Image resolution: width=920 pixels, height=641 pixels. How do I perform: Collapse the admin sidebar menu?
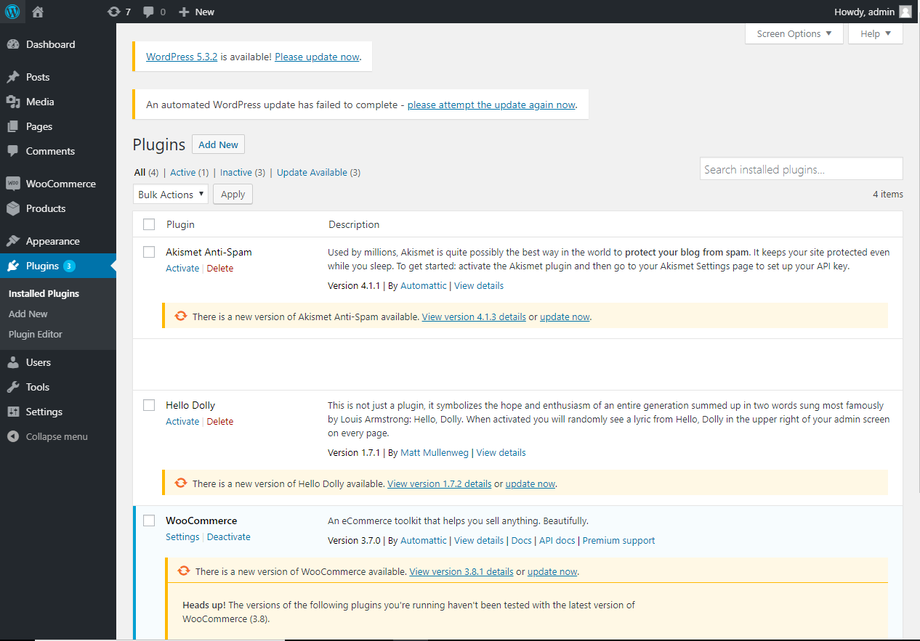56,437
